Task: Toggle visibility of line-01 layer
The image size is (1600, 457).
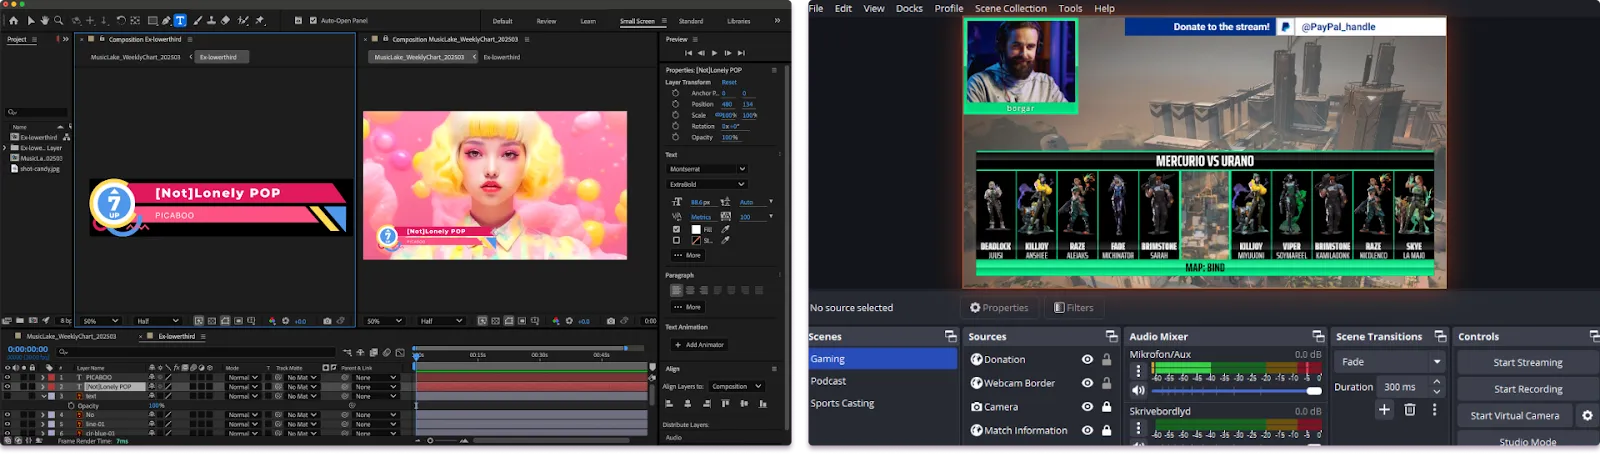Action: tap(7, 424)
